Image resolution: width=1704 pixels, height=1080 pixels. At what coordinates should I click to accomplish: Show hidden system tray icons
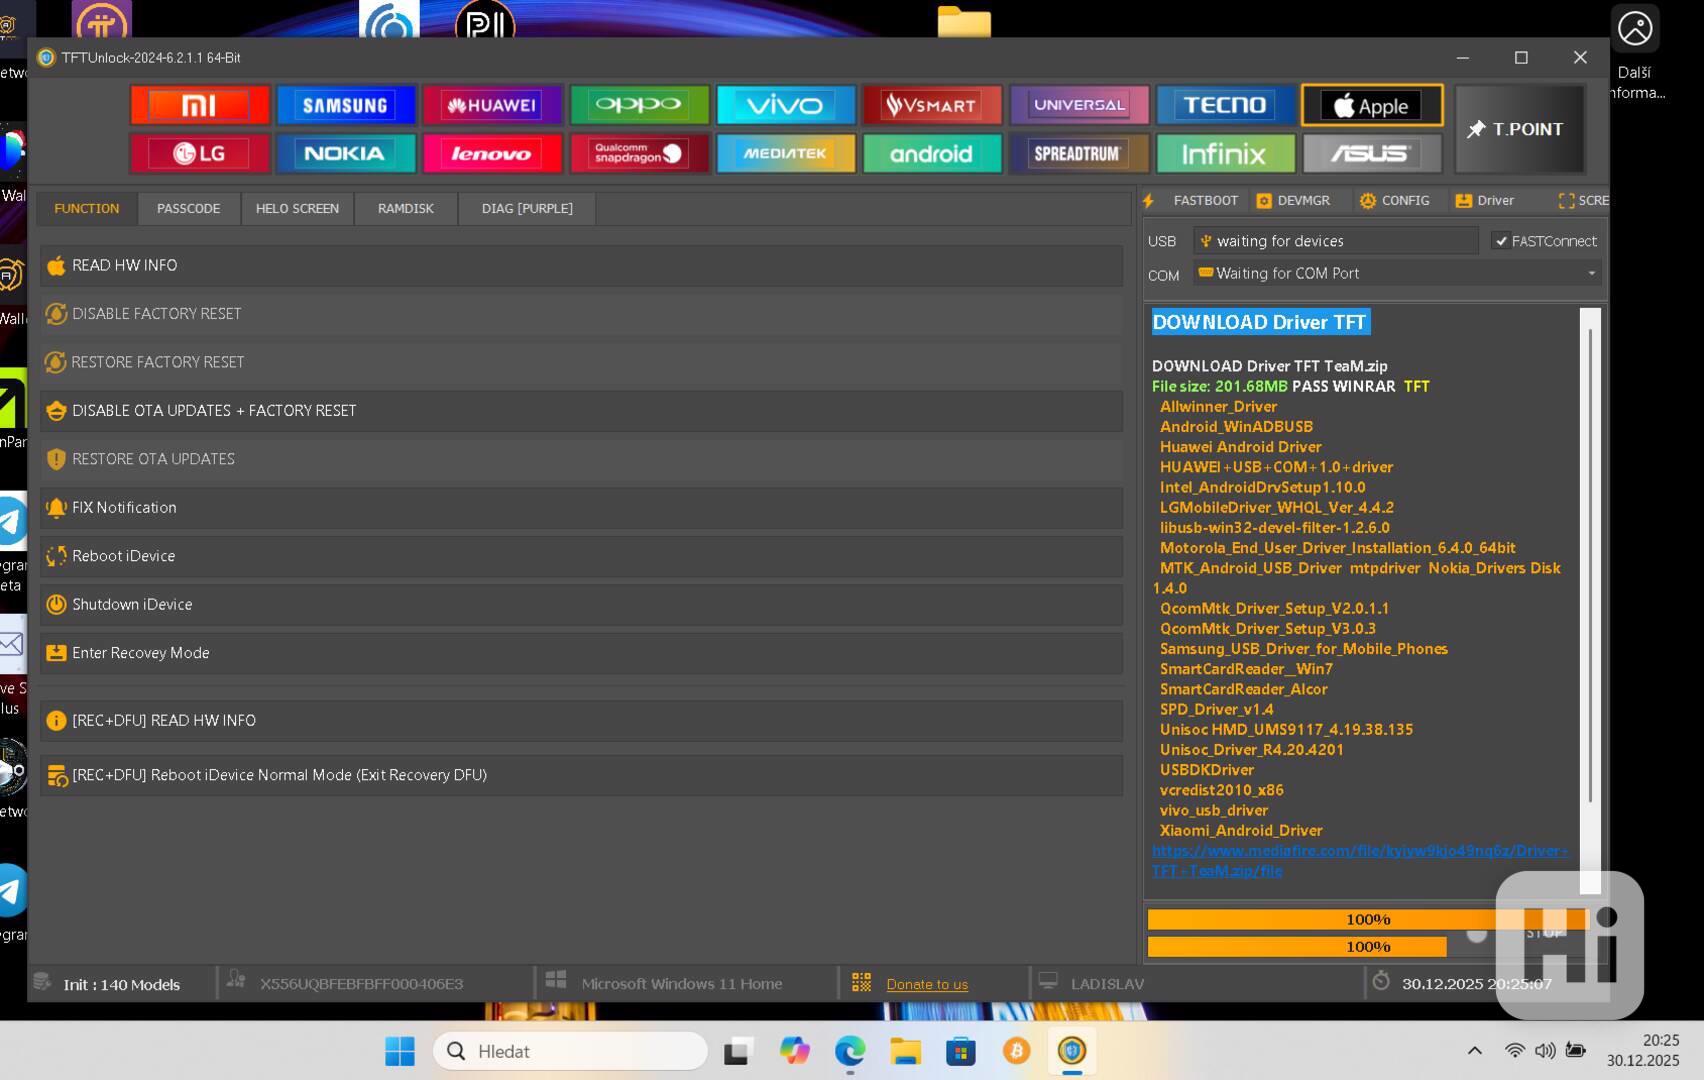[x=1474, y=1050]
